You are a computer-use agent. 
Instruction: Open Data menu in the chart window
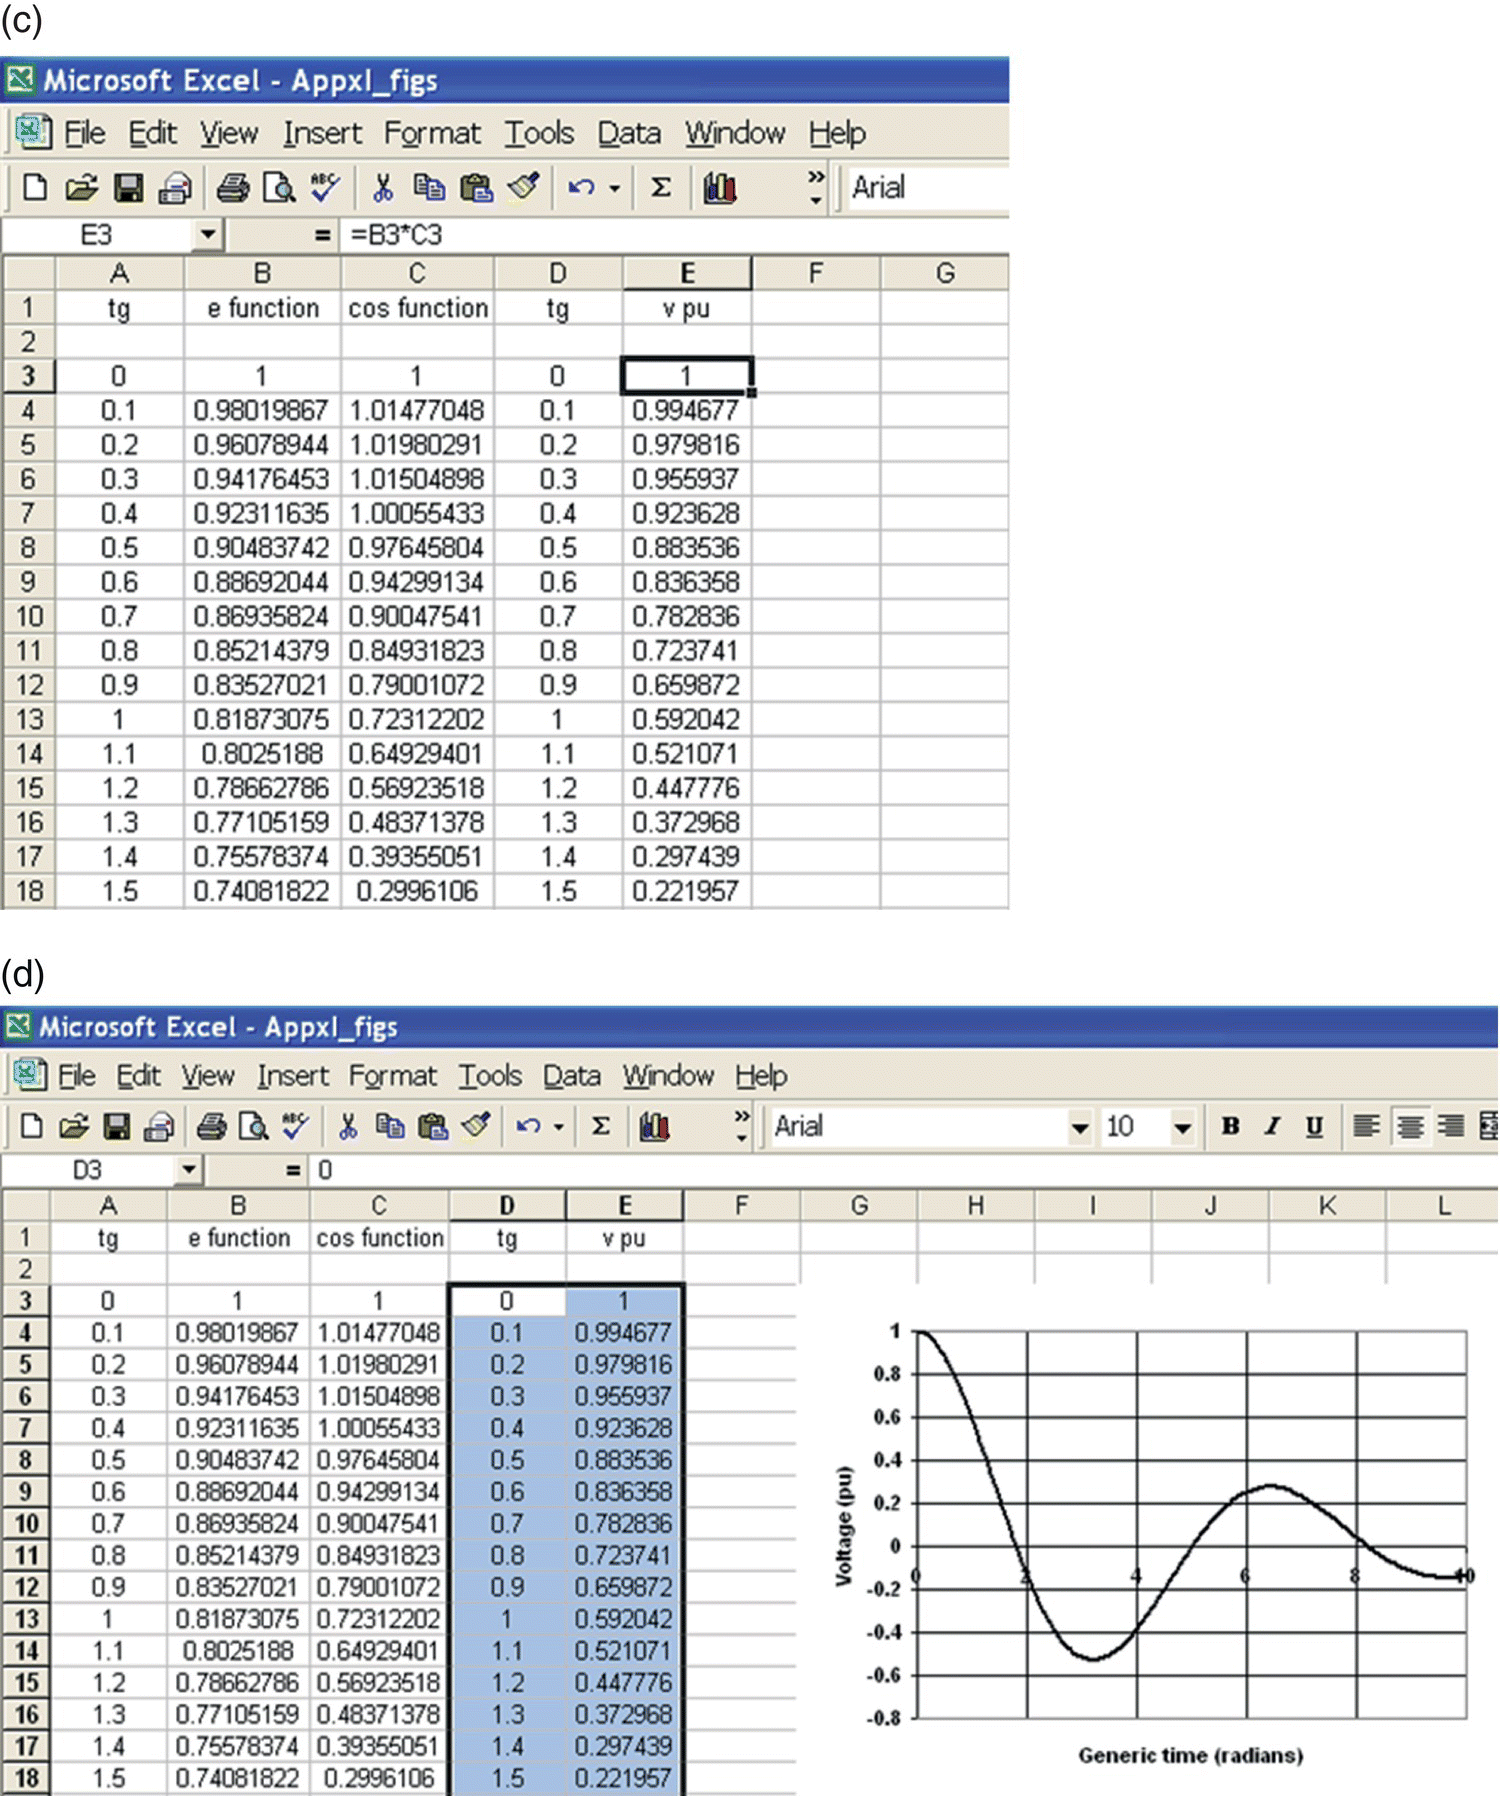(572, 1076)
